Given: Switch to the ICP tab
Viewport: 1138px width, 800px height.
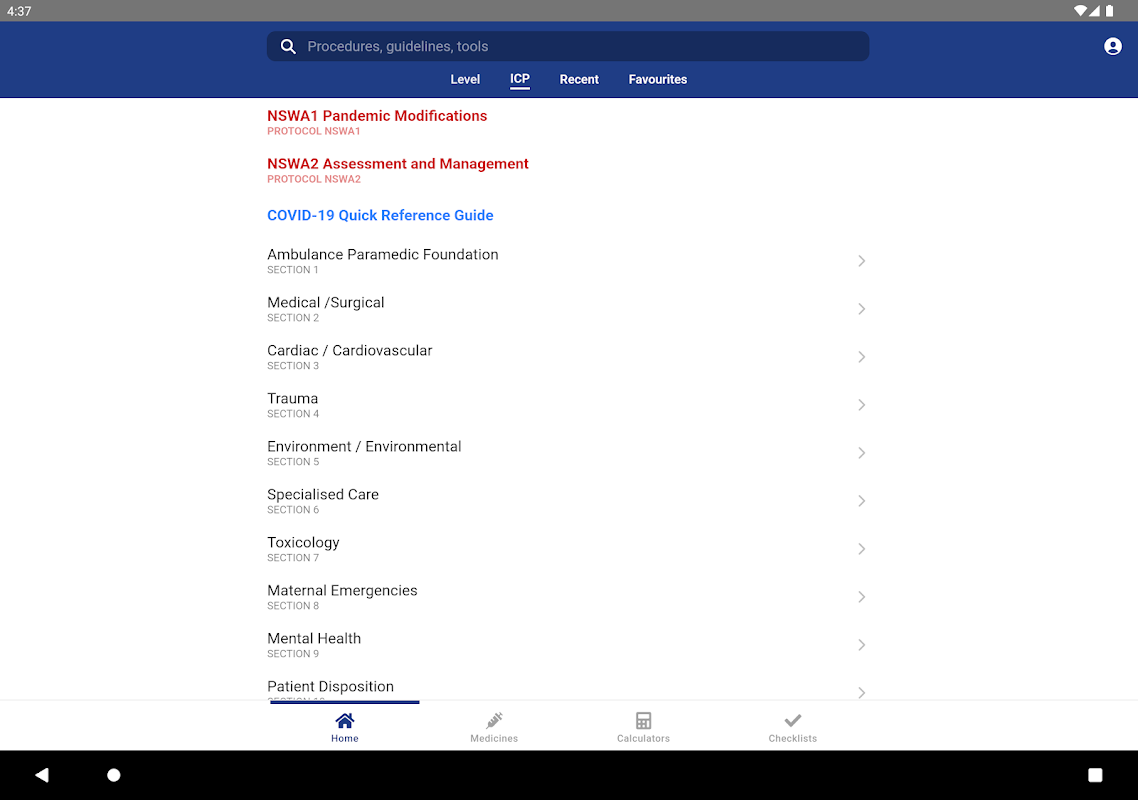Looking at the screenshot, I should tap(520, 79).
